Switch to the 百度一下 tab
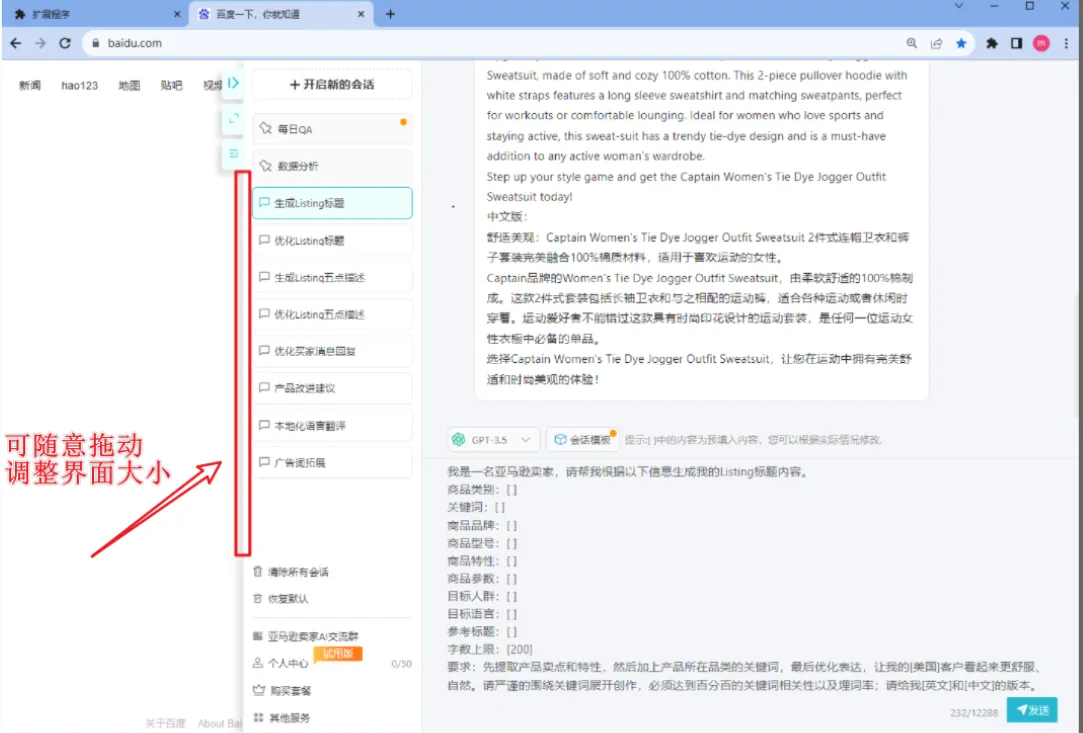1083x733 pixels. 282,14
